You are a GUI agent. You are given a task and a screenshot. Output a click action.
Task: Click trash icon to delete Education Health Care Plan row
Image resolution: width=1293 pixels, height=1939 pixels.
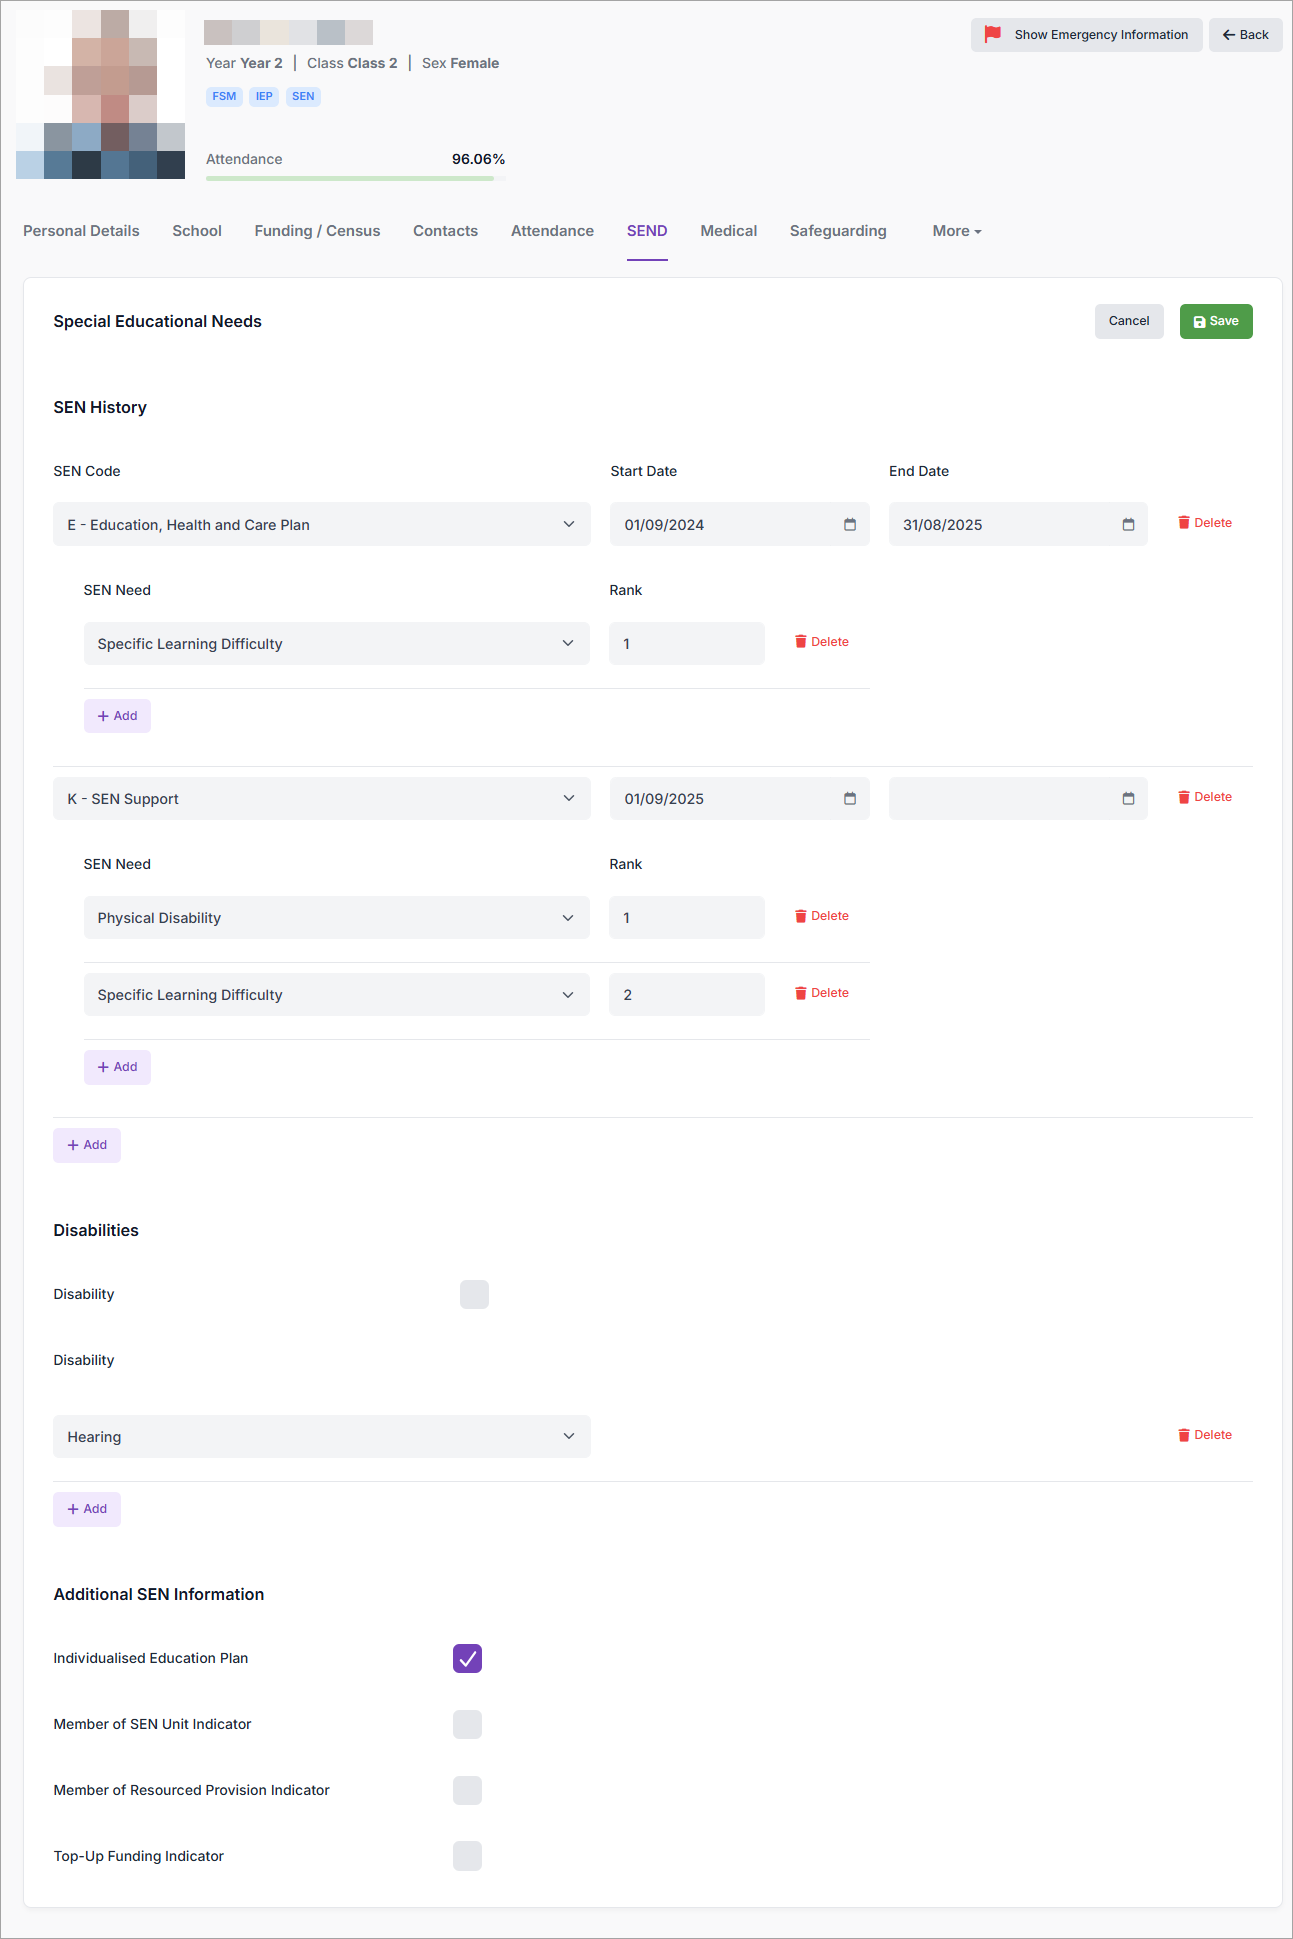(x=1184, y=523)
